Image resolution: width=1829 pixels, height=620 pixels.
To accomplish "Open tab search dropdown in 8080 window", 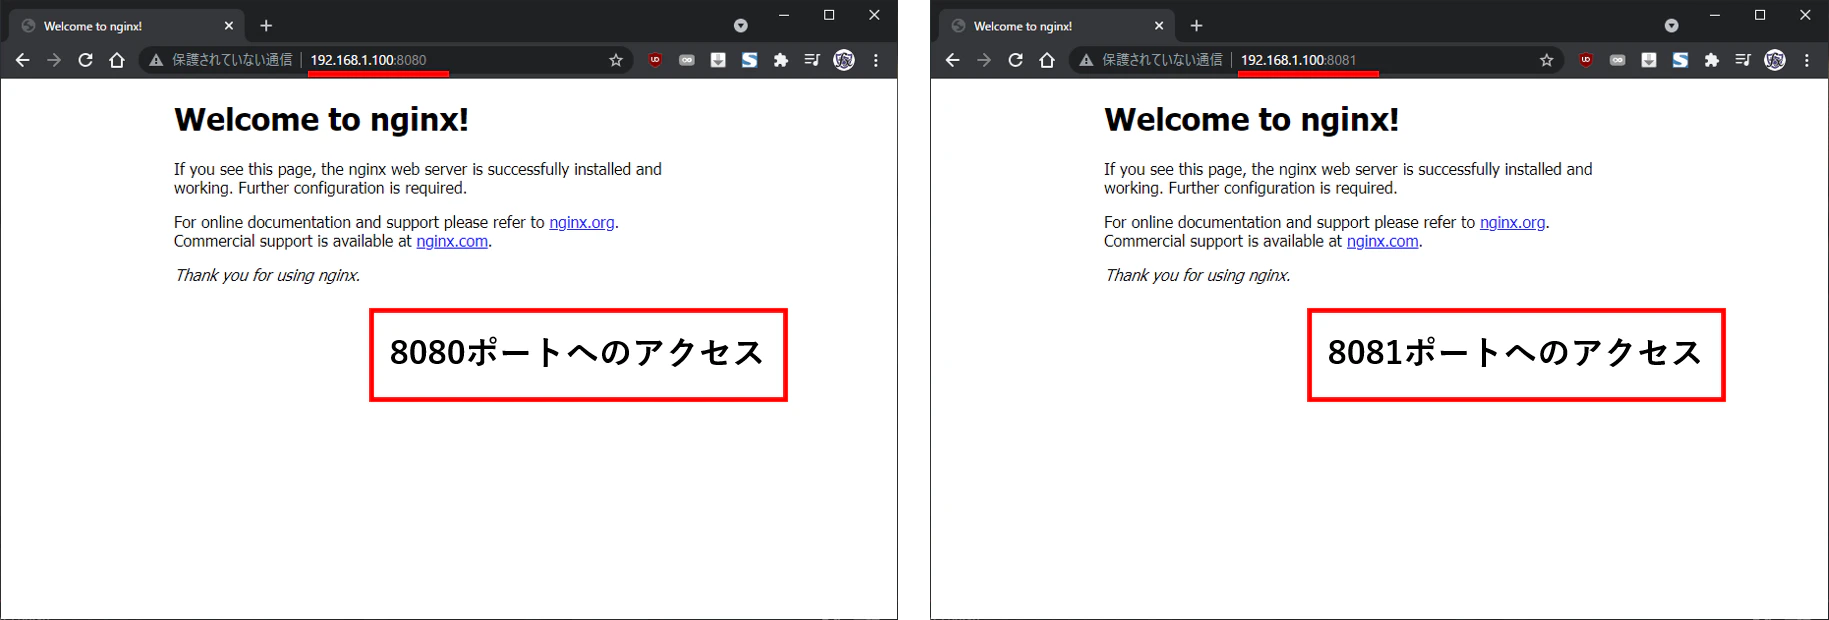I will pyautogui.click(x=741, y=26).
